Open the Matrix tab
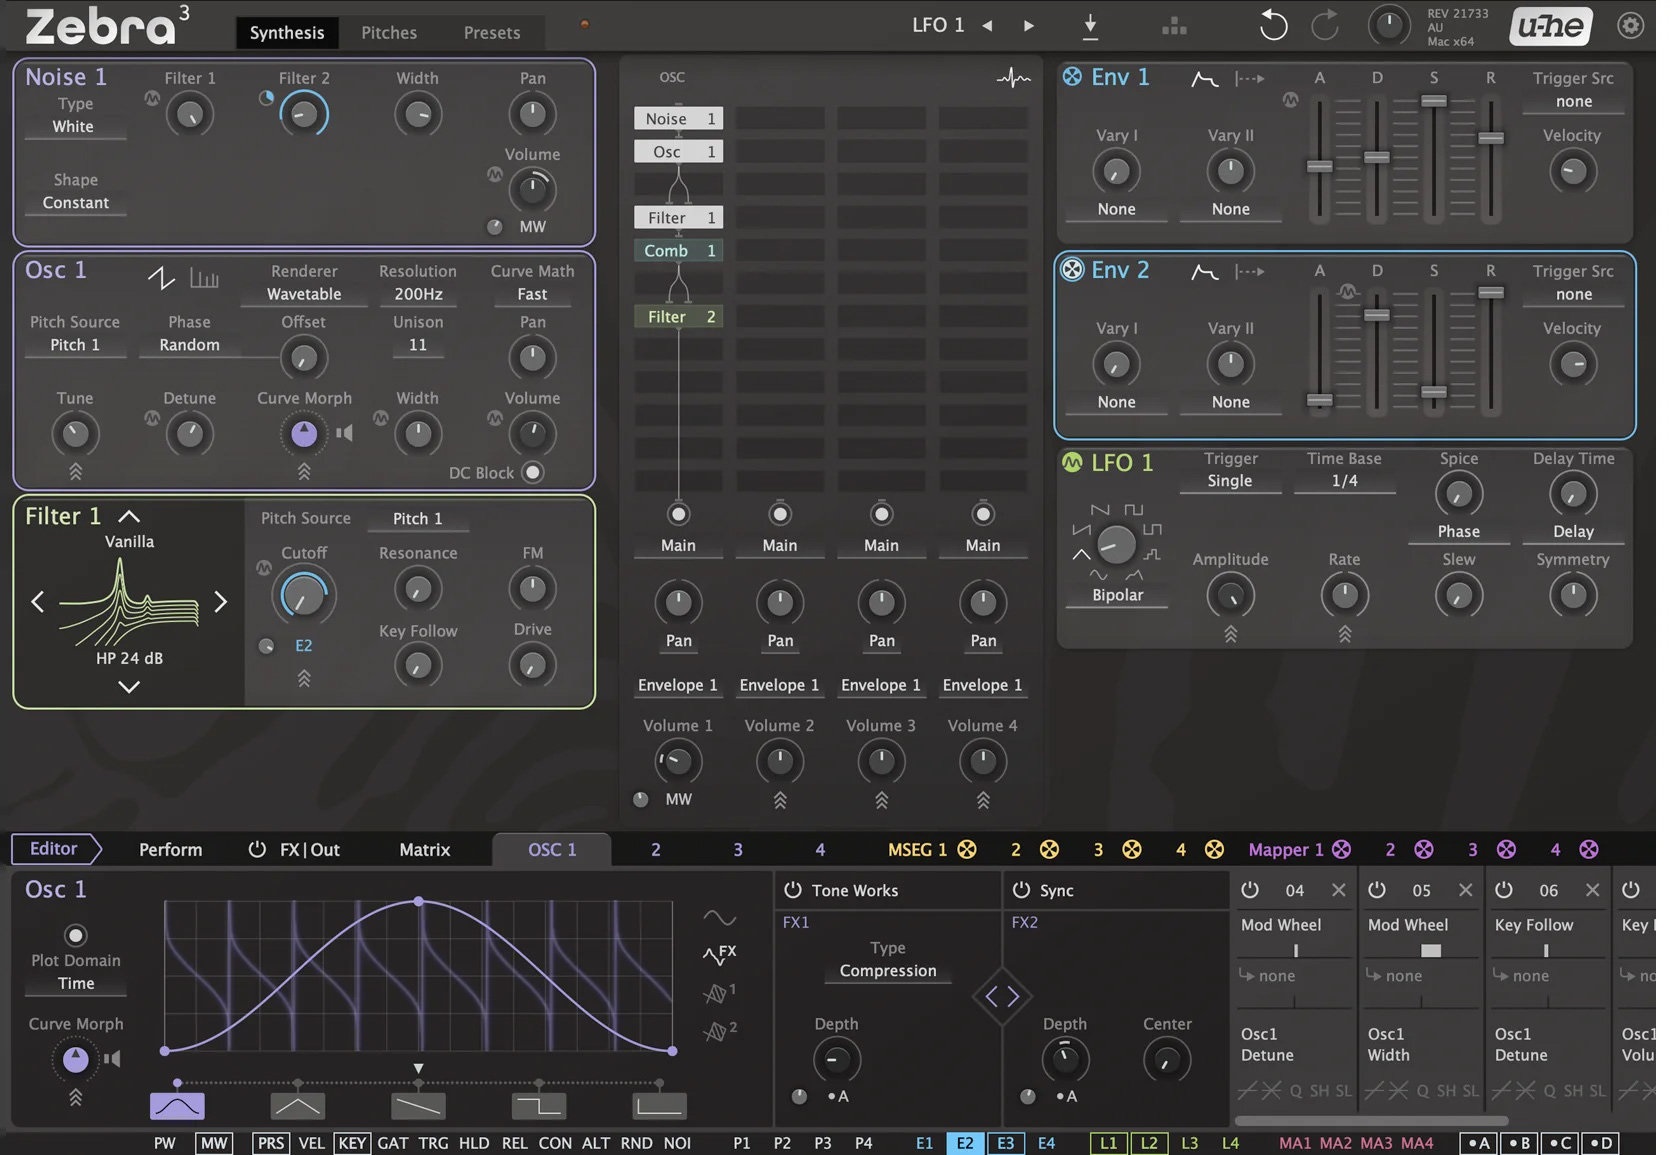Screen dimensions: 1672x1155 click(x=425, y=850)
